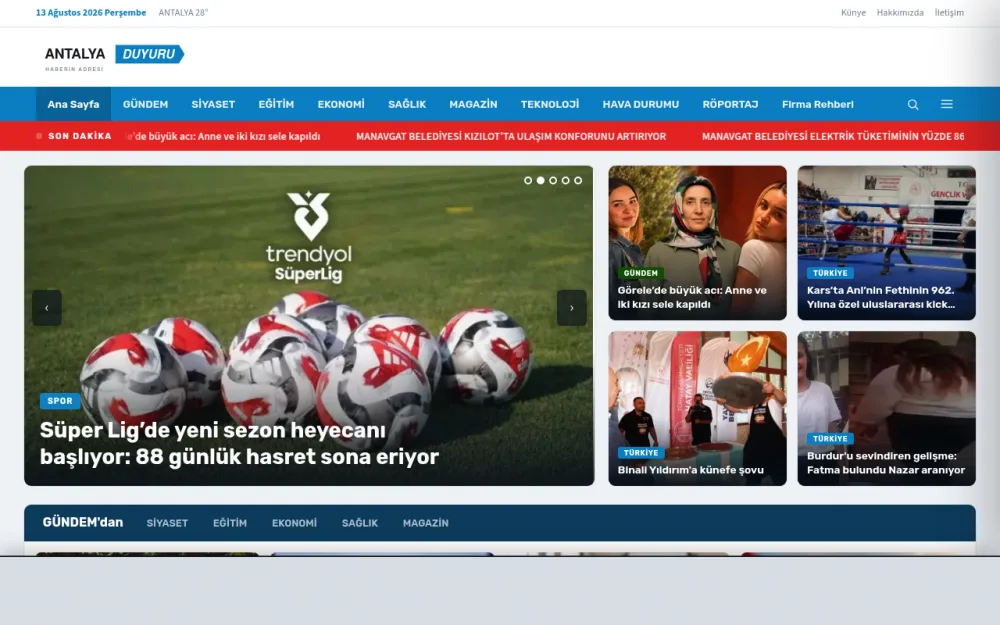Select the GÜNDEM'dan section heading
This screenshot has height=625, width=1000.
pyautogui.click(x=83, y=522)
